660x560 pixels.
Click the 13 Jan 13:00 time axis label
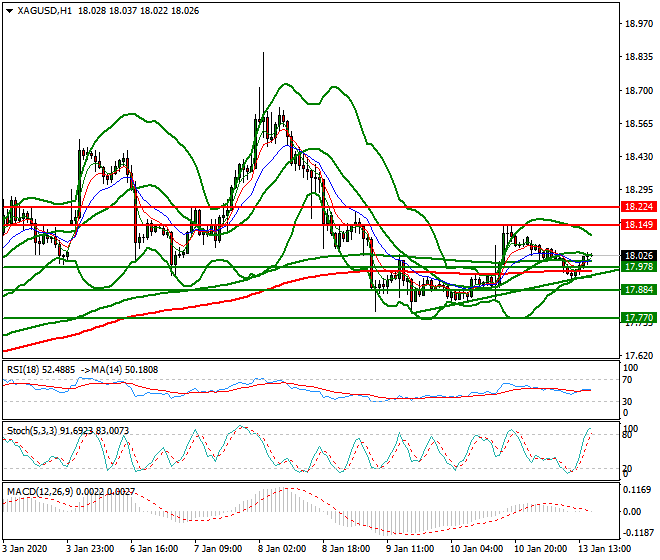click(604, 549)
